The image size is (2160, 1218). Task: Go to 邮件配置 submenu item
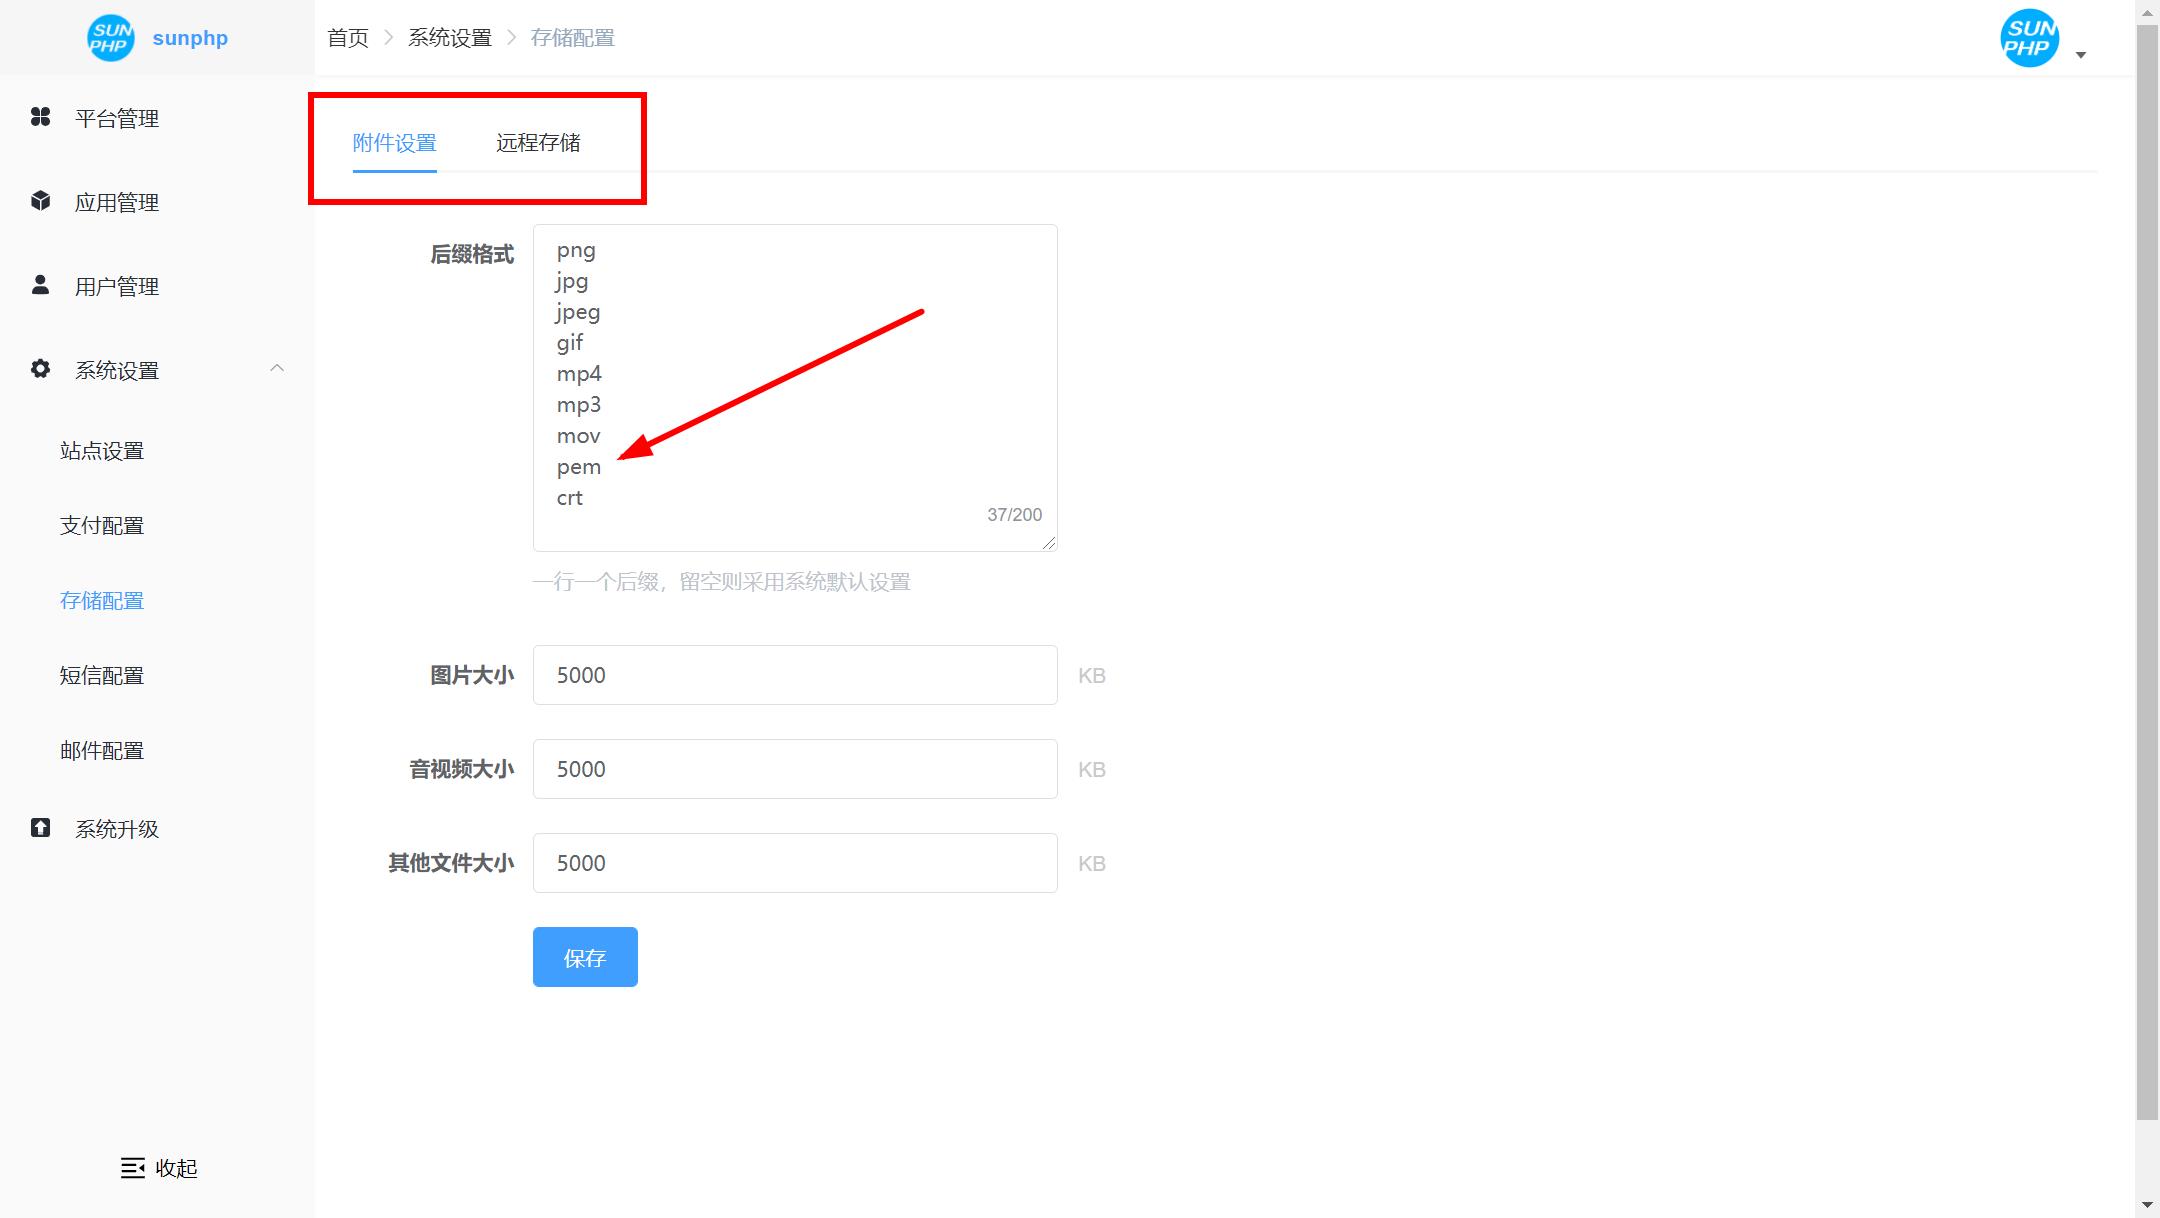pos(102,751)
